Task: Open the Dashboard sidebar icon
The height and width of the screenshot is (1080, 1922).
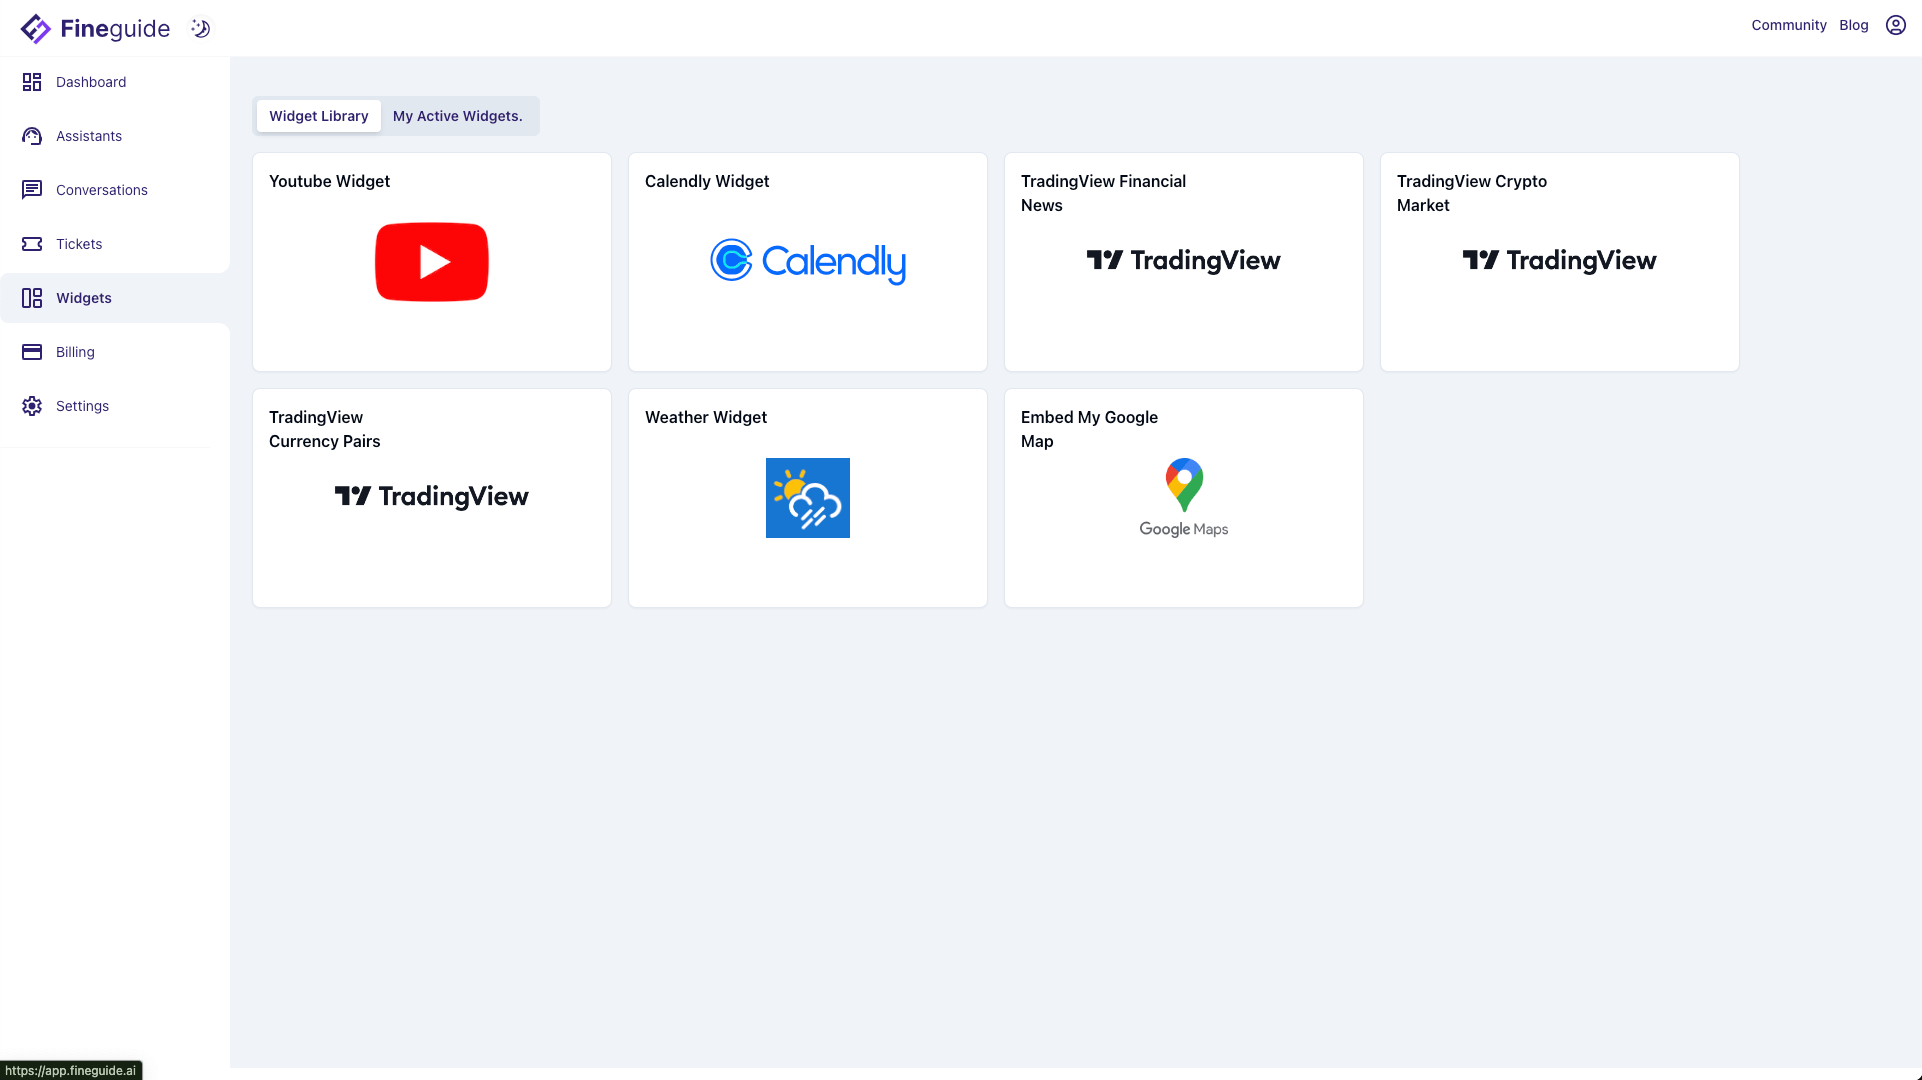Action: click(32, 82)
